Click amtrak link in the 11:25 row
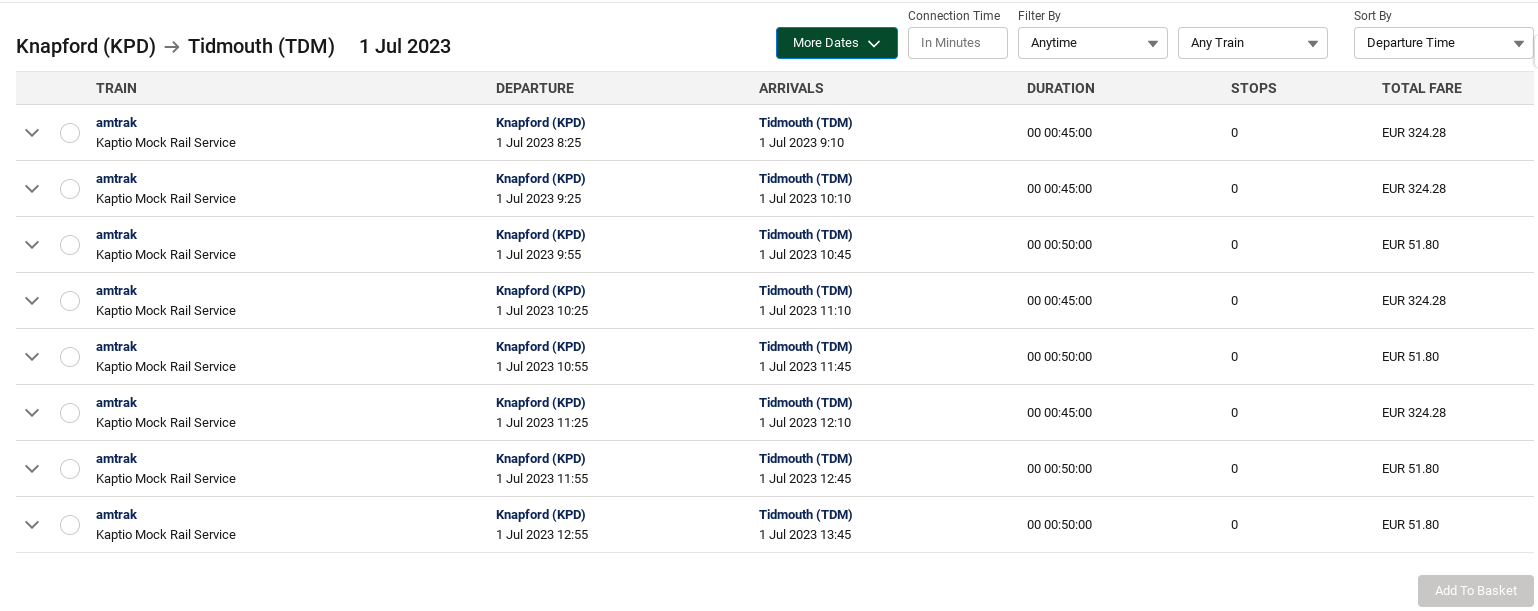Screen dimensions: 1538x611 tap(116, 403)
